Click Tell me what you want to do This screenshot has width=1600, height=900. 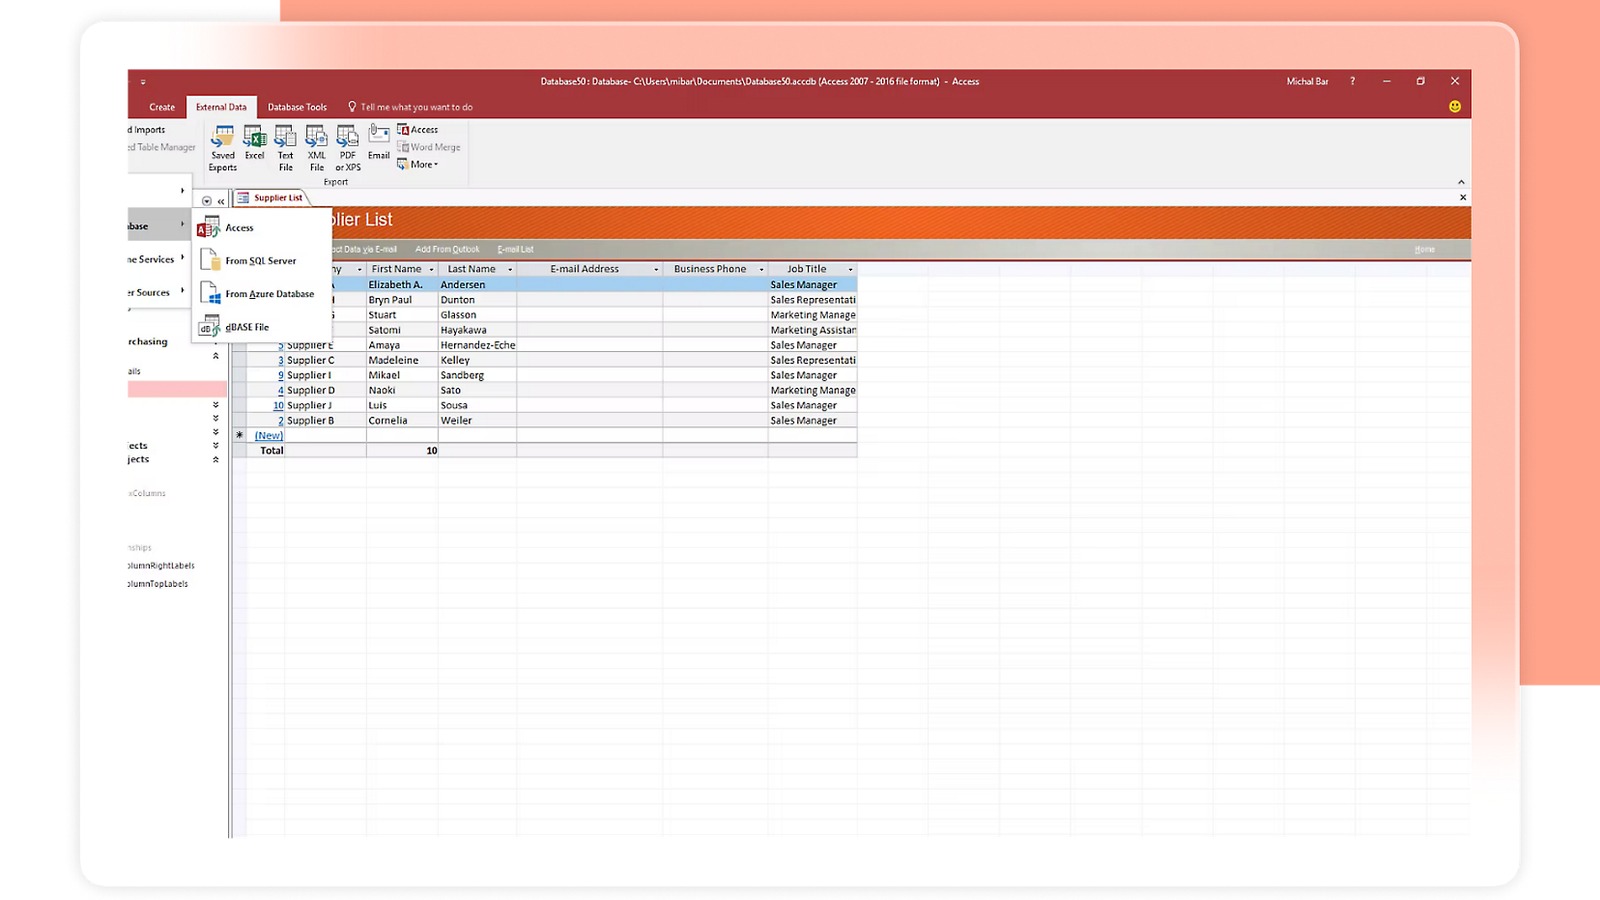(410, 107)
